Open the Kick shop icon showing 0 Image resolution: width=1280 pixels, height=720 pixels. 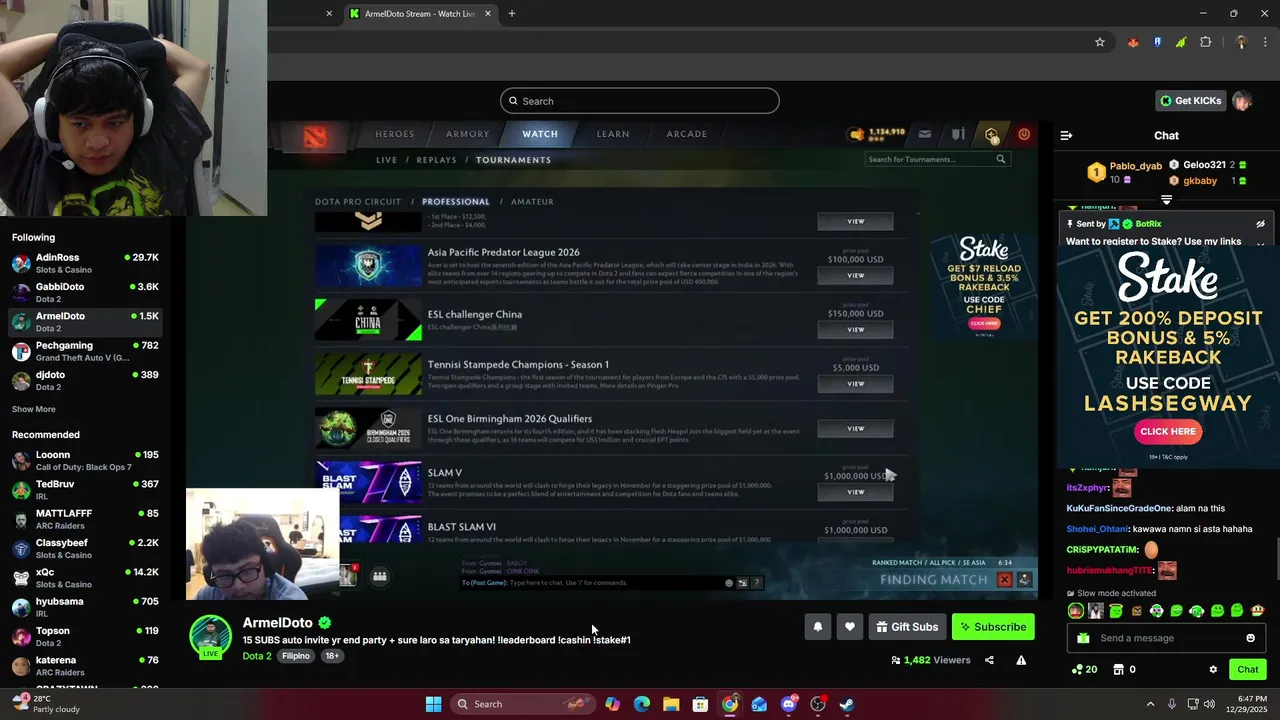[1125, 669]
